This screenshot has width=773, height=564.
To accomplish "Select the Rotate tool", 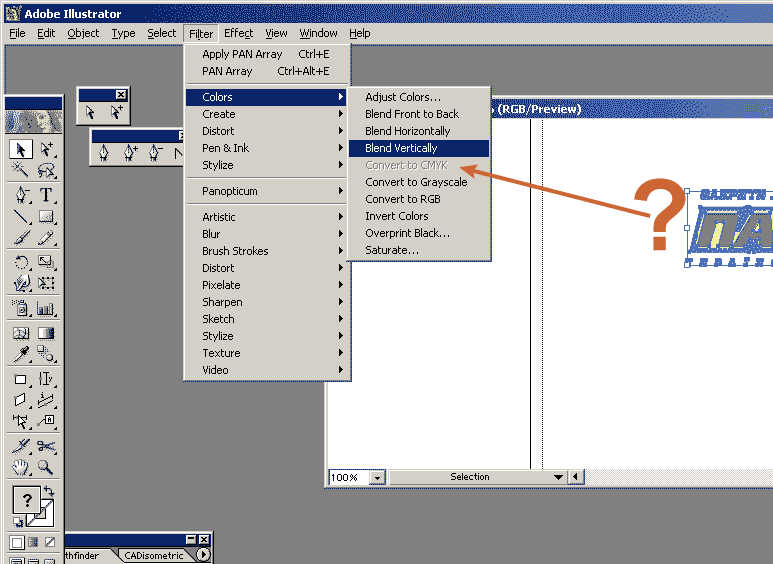I will (x=21, y=262).
